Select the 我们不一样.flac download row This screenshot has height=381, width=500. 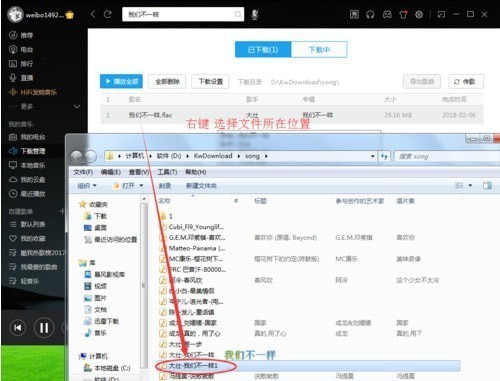point(292,115)
